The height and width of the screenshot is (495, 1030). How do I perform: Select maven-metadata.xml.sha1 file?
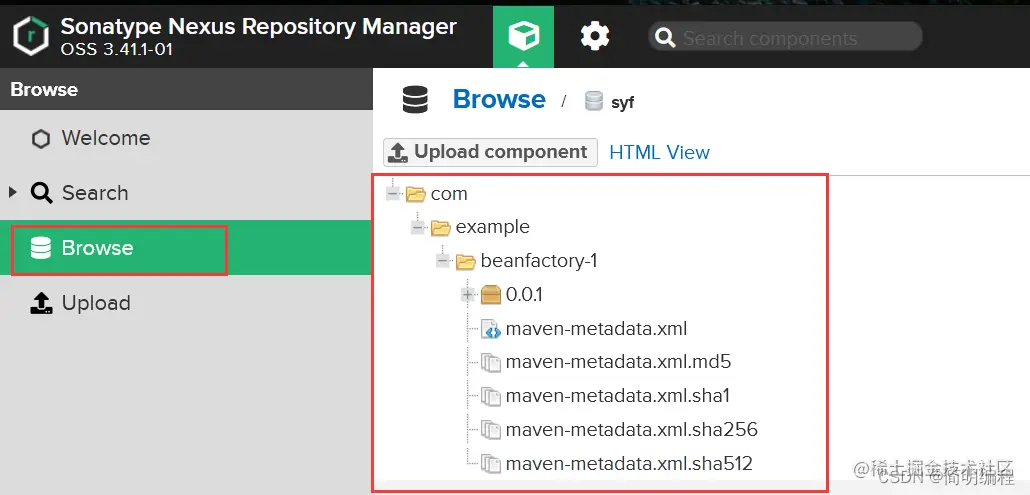pos(617,396)
